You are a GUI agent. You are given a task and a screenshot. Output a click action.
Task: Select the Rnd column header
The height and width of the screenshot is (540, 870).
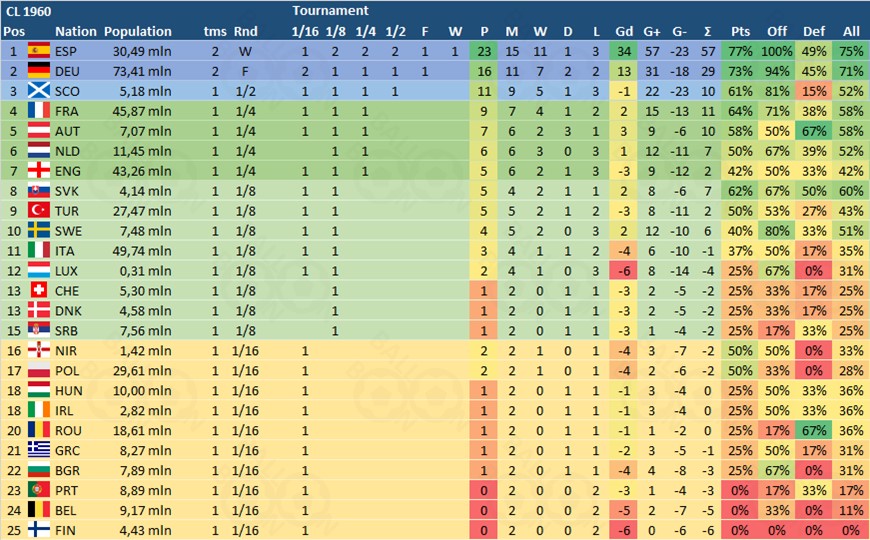coord(245,32)
